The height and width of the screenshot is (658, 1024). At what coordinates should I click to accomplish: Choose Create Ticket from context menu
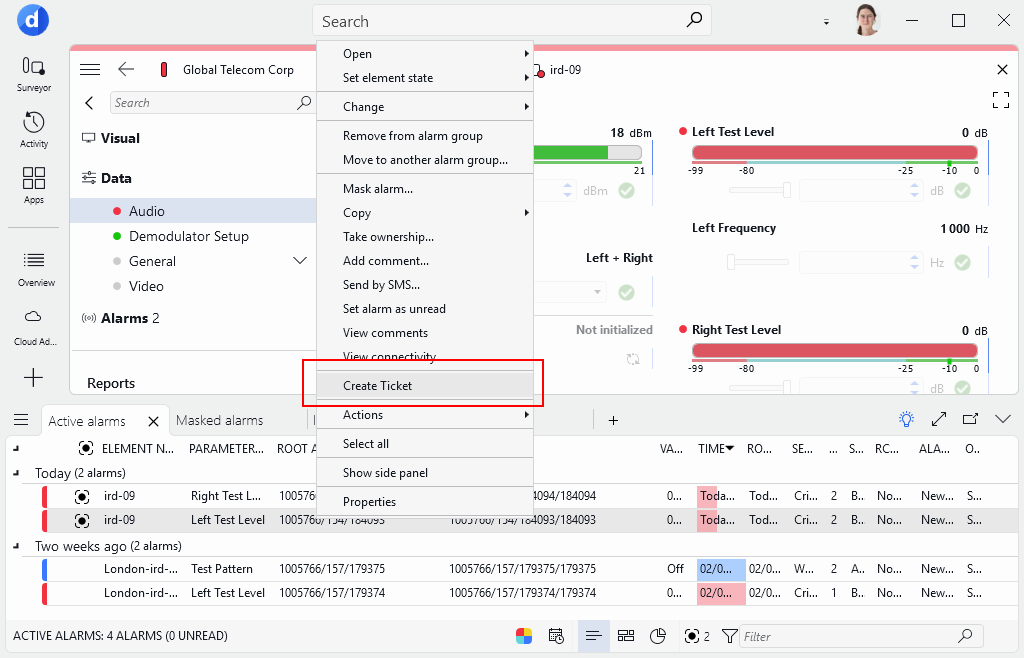tap(425, 385)
